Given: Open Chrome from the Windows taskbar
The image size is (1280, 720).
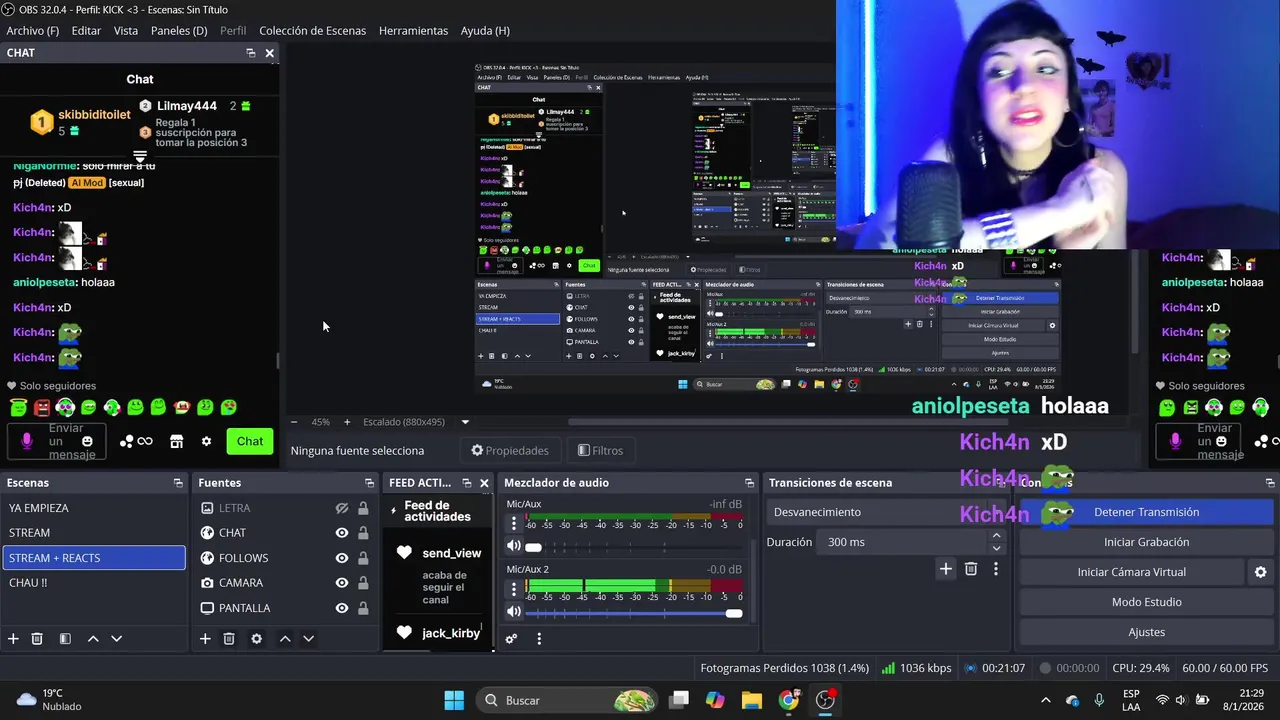Looking at the screenshot, I should [x=789, y=700].
